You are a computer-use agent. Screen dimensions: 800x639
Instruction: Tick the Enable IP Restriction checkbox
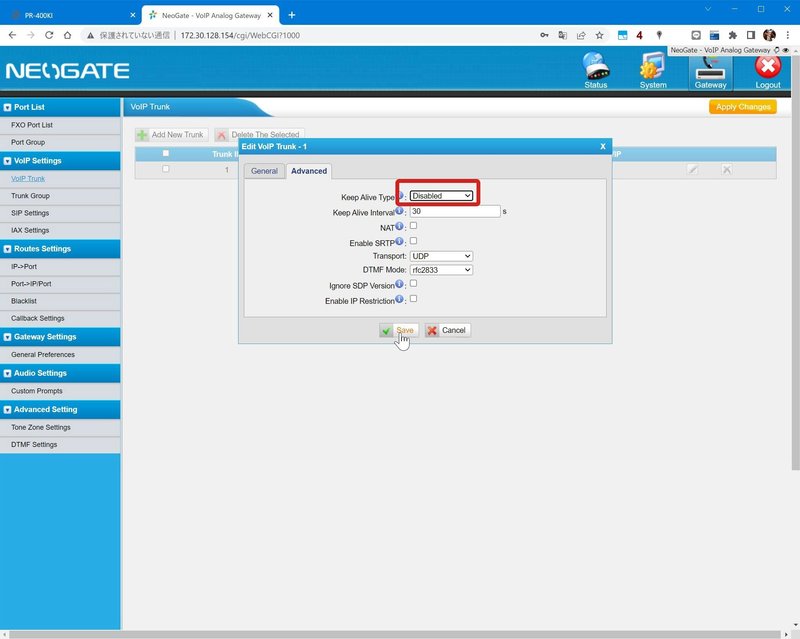413,299
